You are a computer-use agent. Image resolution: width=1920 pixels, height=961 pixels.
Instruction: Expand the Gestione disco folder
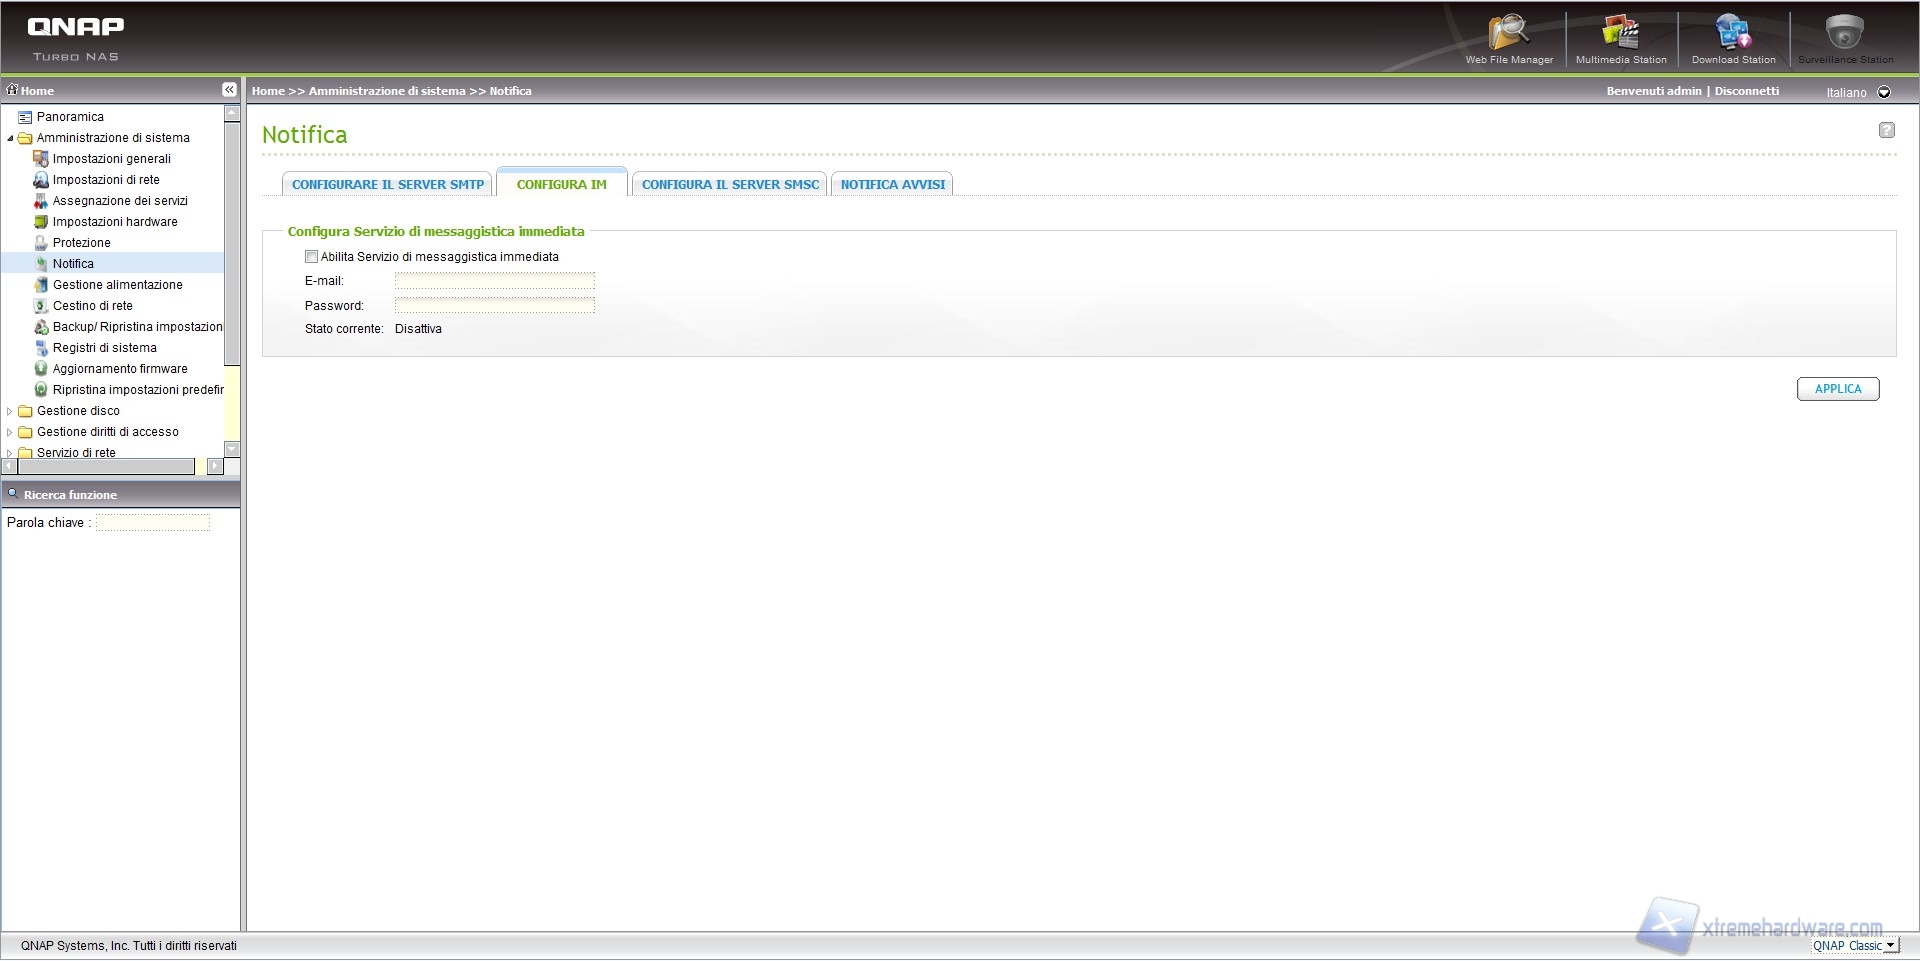tap(10, 411)
